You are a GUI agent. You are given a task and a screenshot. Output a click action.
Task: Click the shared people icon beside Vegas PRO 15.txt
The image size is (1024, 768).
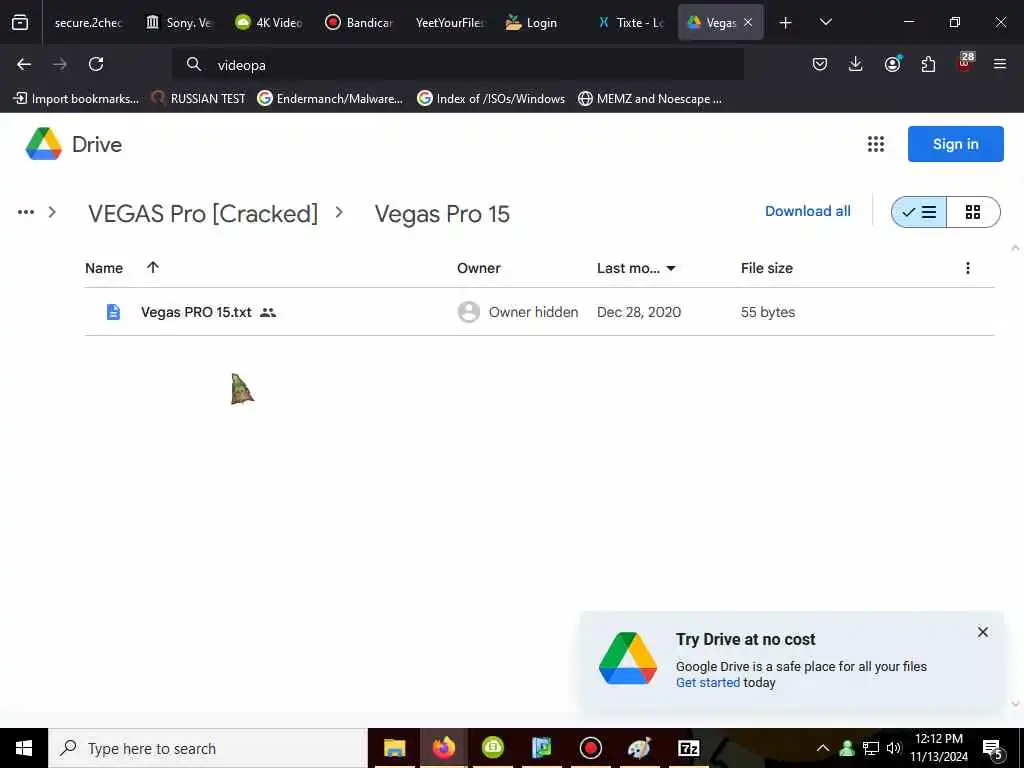(268, 313)
